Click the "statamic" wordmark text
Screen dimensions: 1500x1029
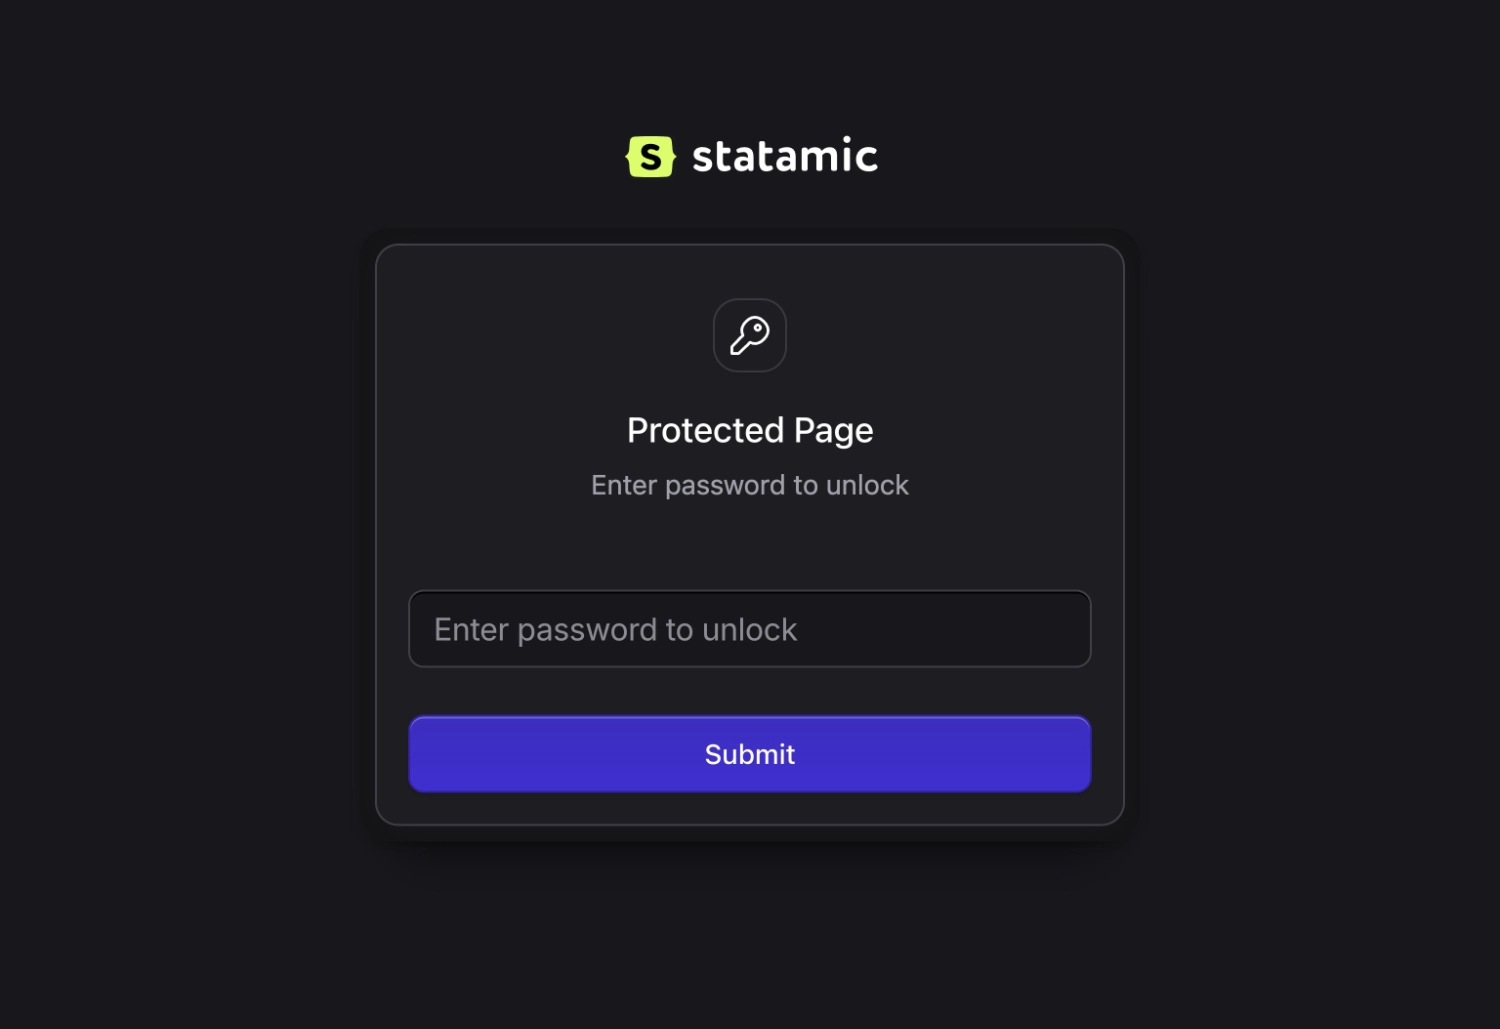point(784,154)
